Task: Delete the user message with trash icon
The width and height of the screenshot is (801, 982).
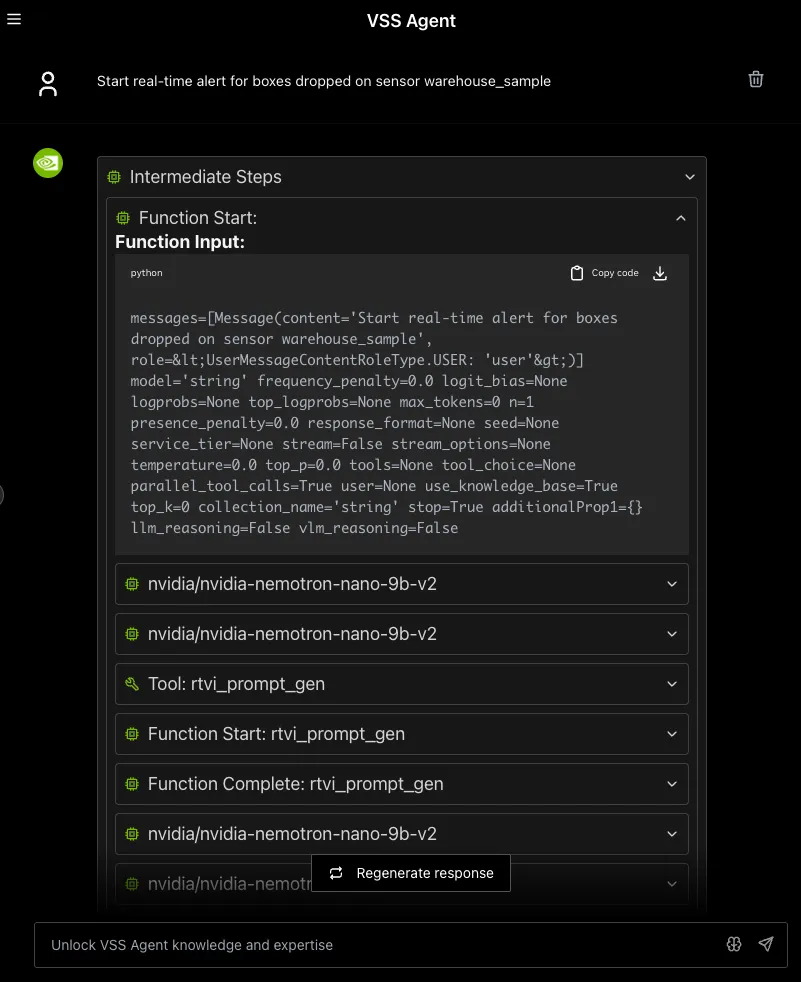Action: click(x=755, y=80)
